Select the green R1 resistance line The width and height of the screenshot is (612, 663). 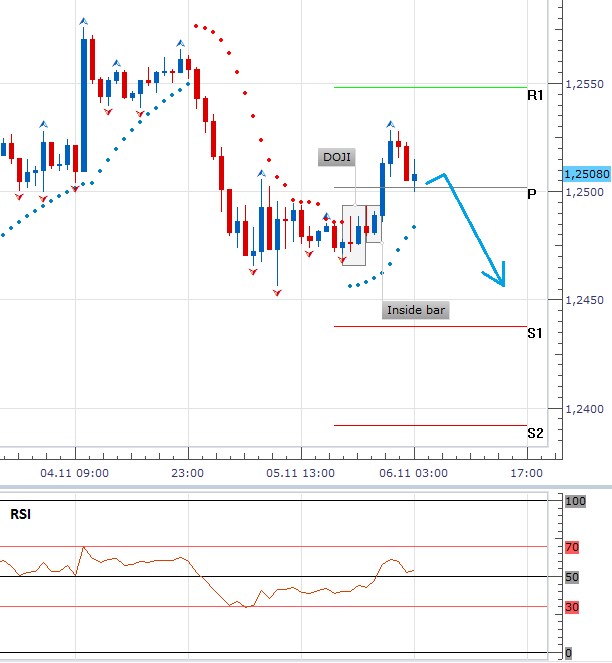click(x=430, y=87)
